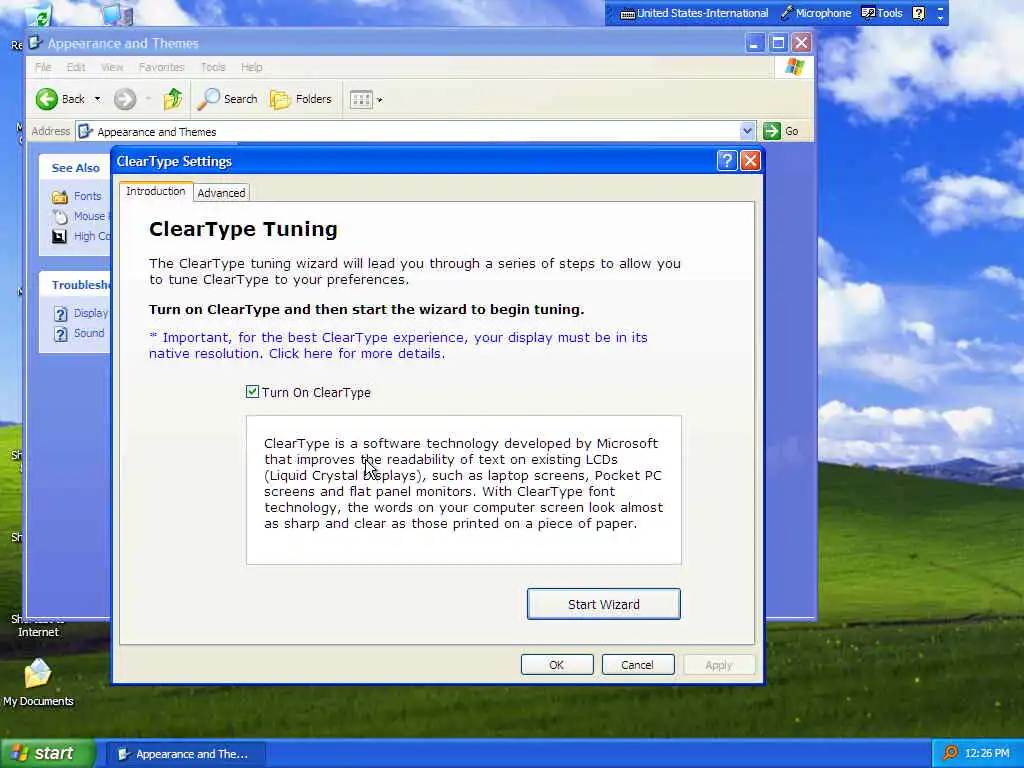The height and width of the screenshot is (768, 1024).
Task: Open Display troubleshooter help icon
Action: [x=60, y=313]
